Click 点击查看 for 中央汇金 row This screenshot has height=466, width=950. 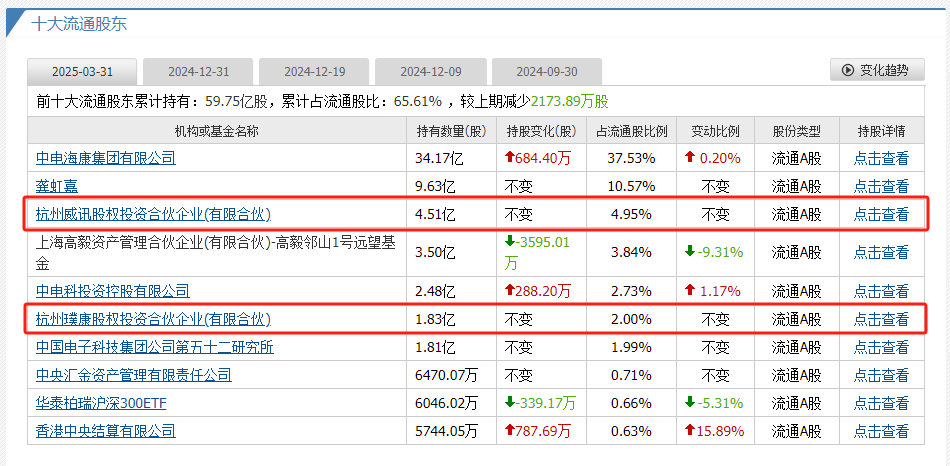pos(882,375)
